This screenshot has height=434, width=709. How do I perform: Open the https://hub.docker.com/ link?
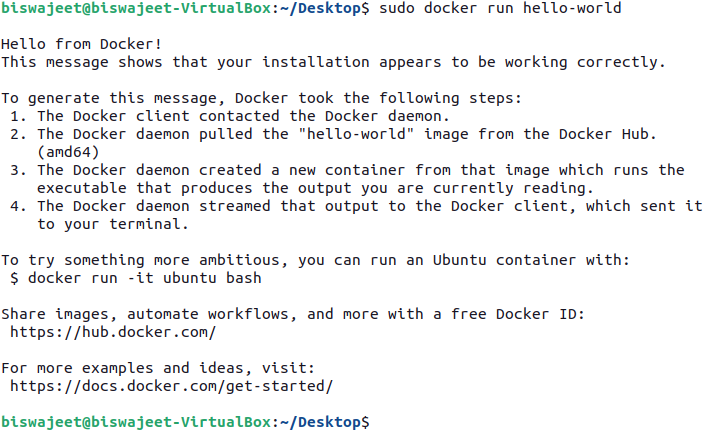[112, 332]
